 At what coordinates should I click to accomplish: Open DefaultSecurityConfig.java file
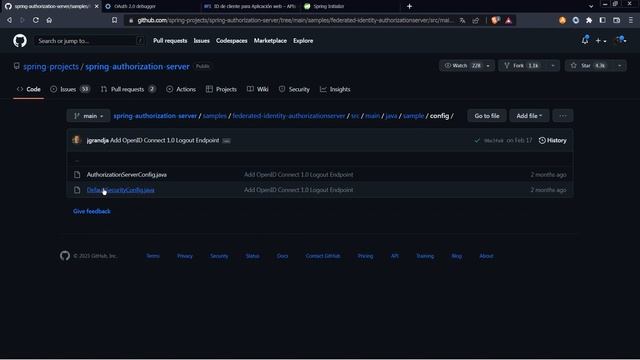point(120,190)
